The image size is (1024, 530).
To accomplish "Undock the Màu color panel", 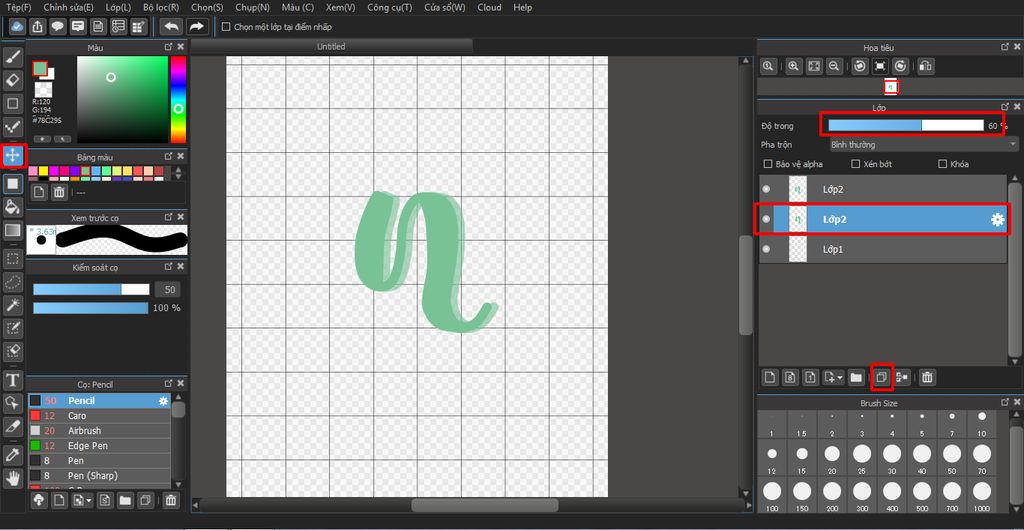I will pos(168,47).
